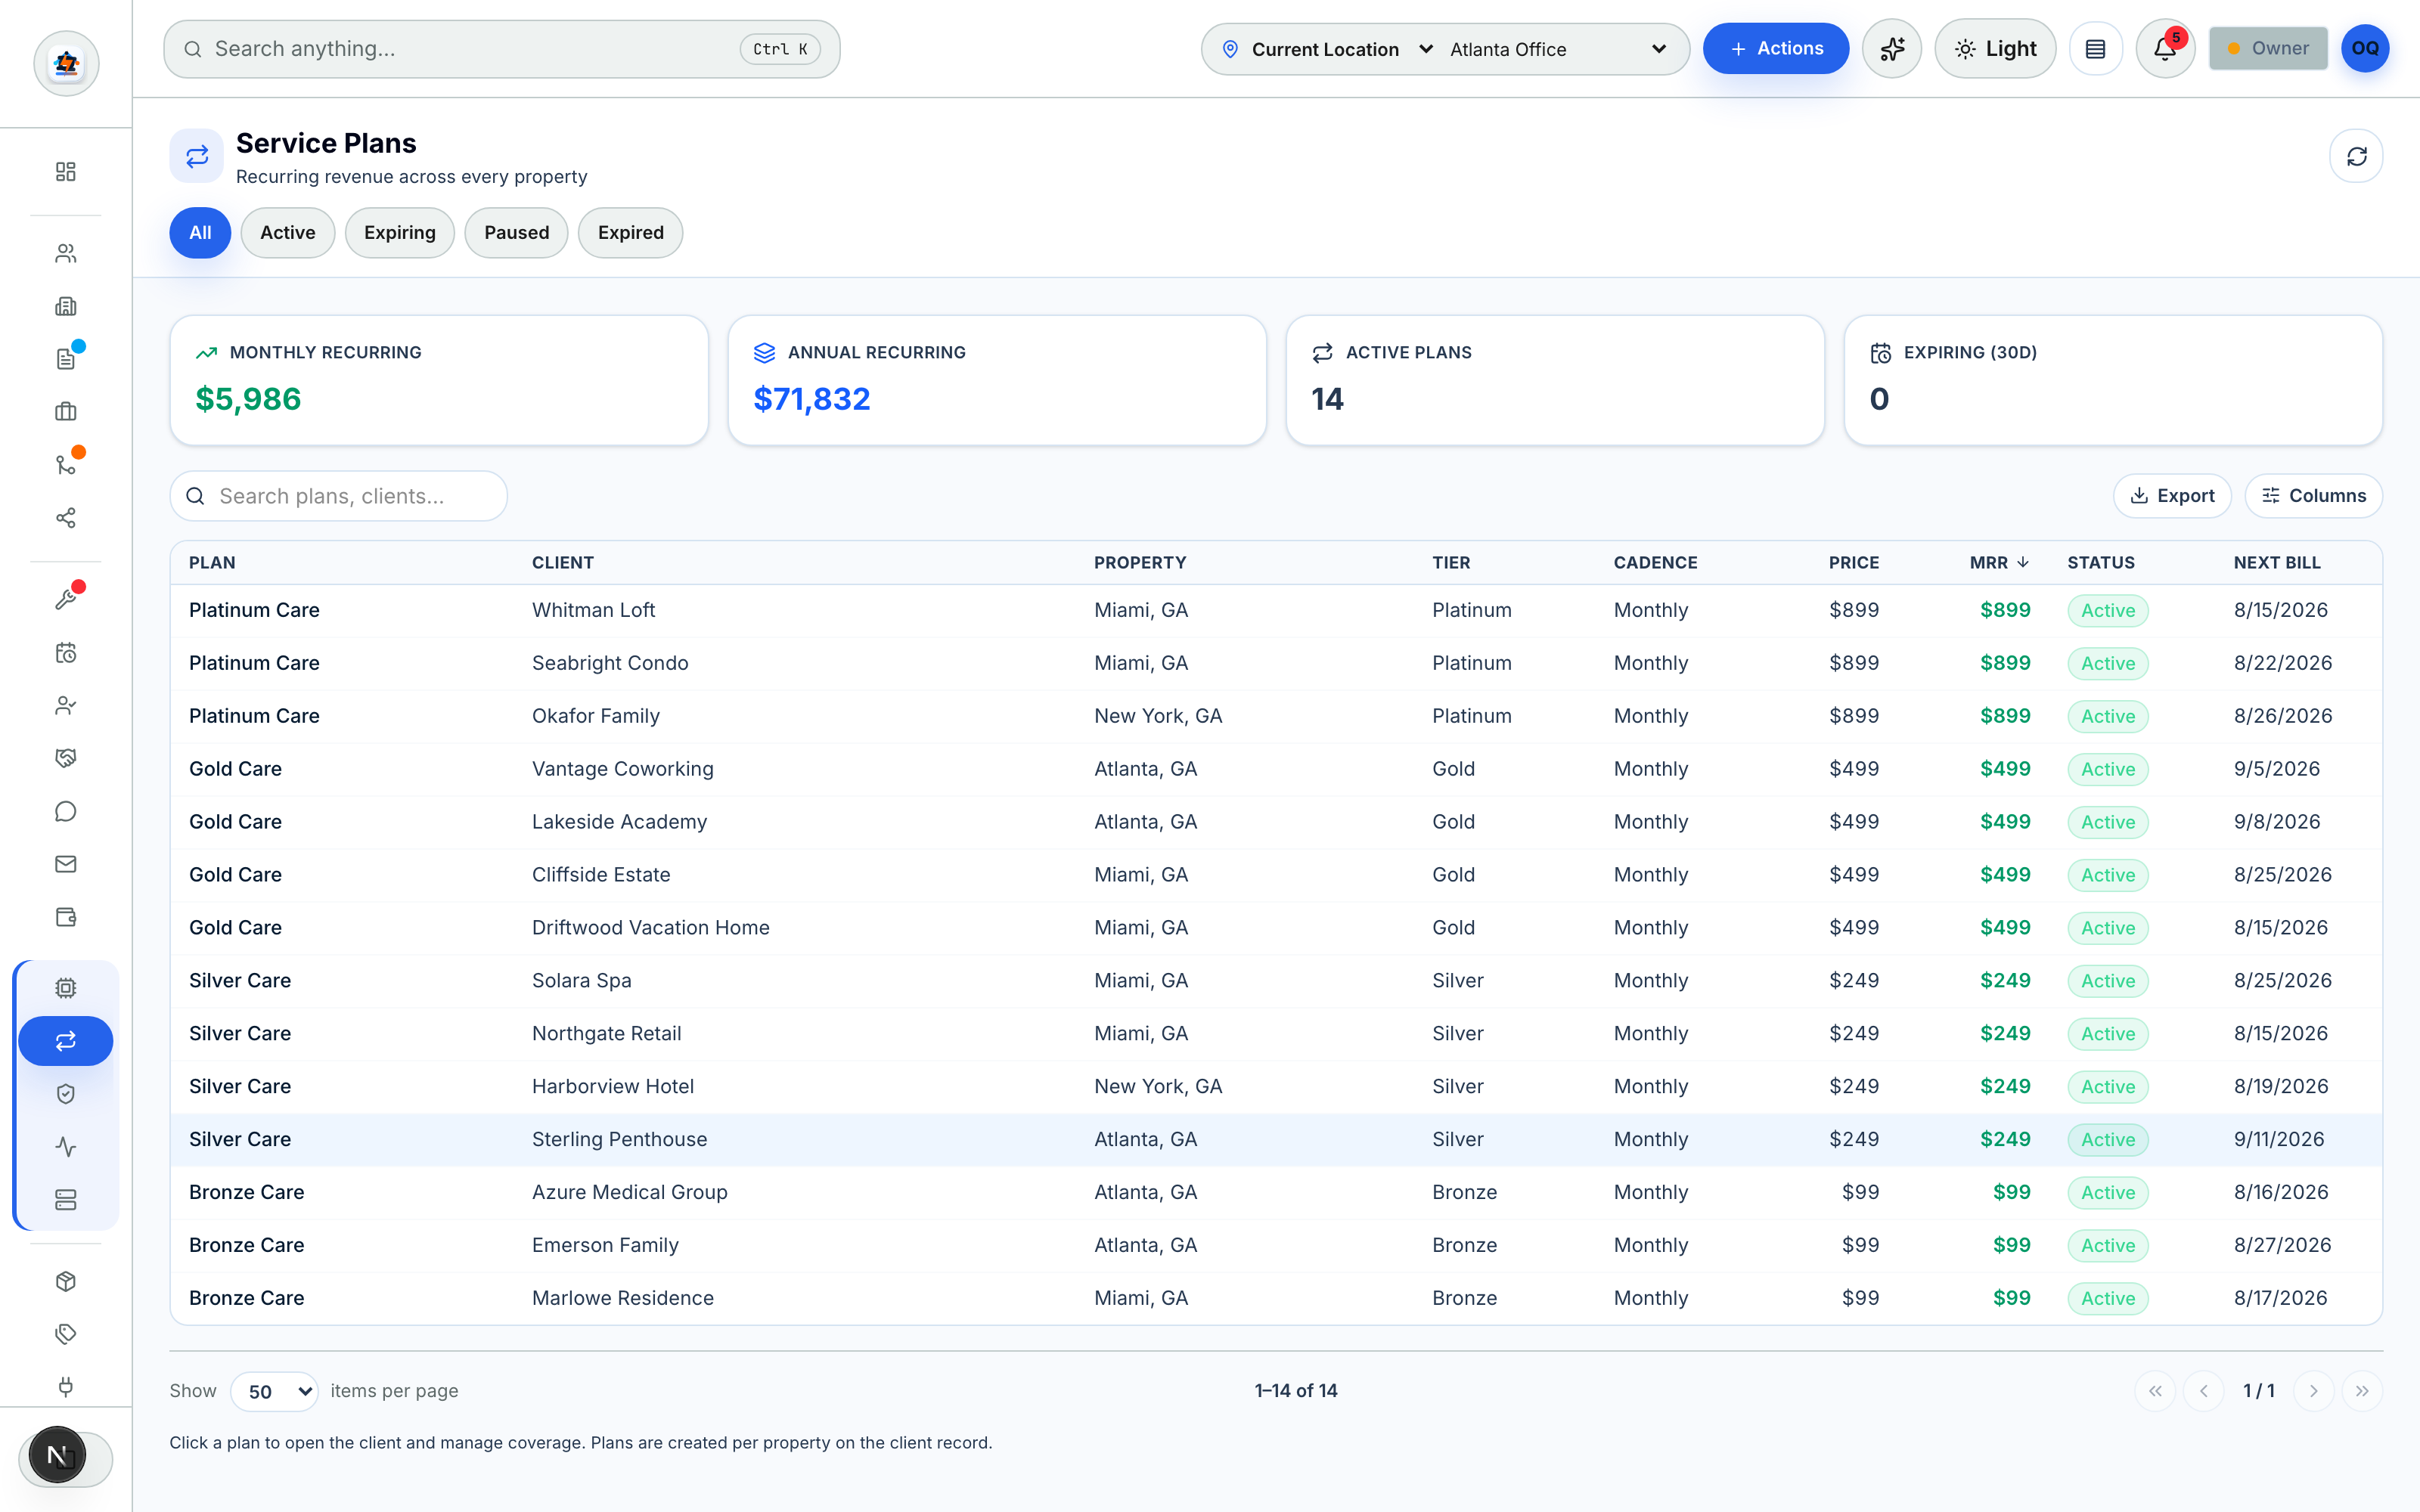Screen dimensions: 2420x1512
Task: Go to first page double arrow
Action: coord(2155,1391)
